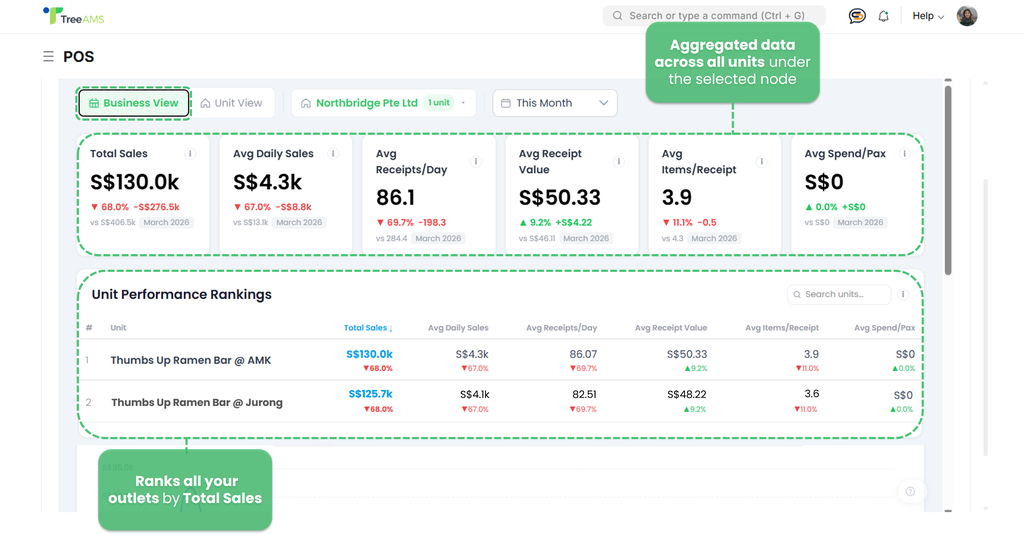
Task: Click the Avg Daily Sales info icon
Action: (x=333, y=154)
